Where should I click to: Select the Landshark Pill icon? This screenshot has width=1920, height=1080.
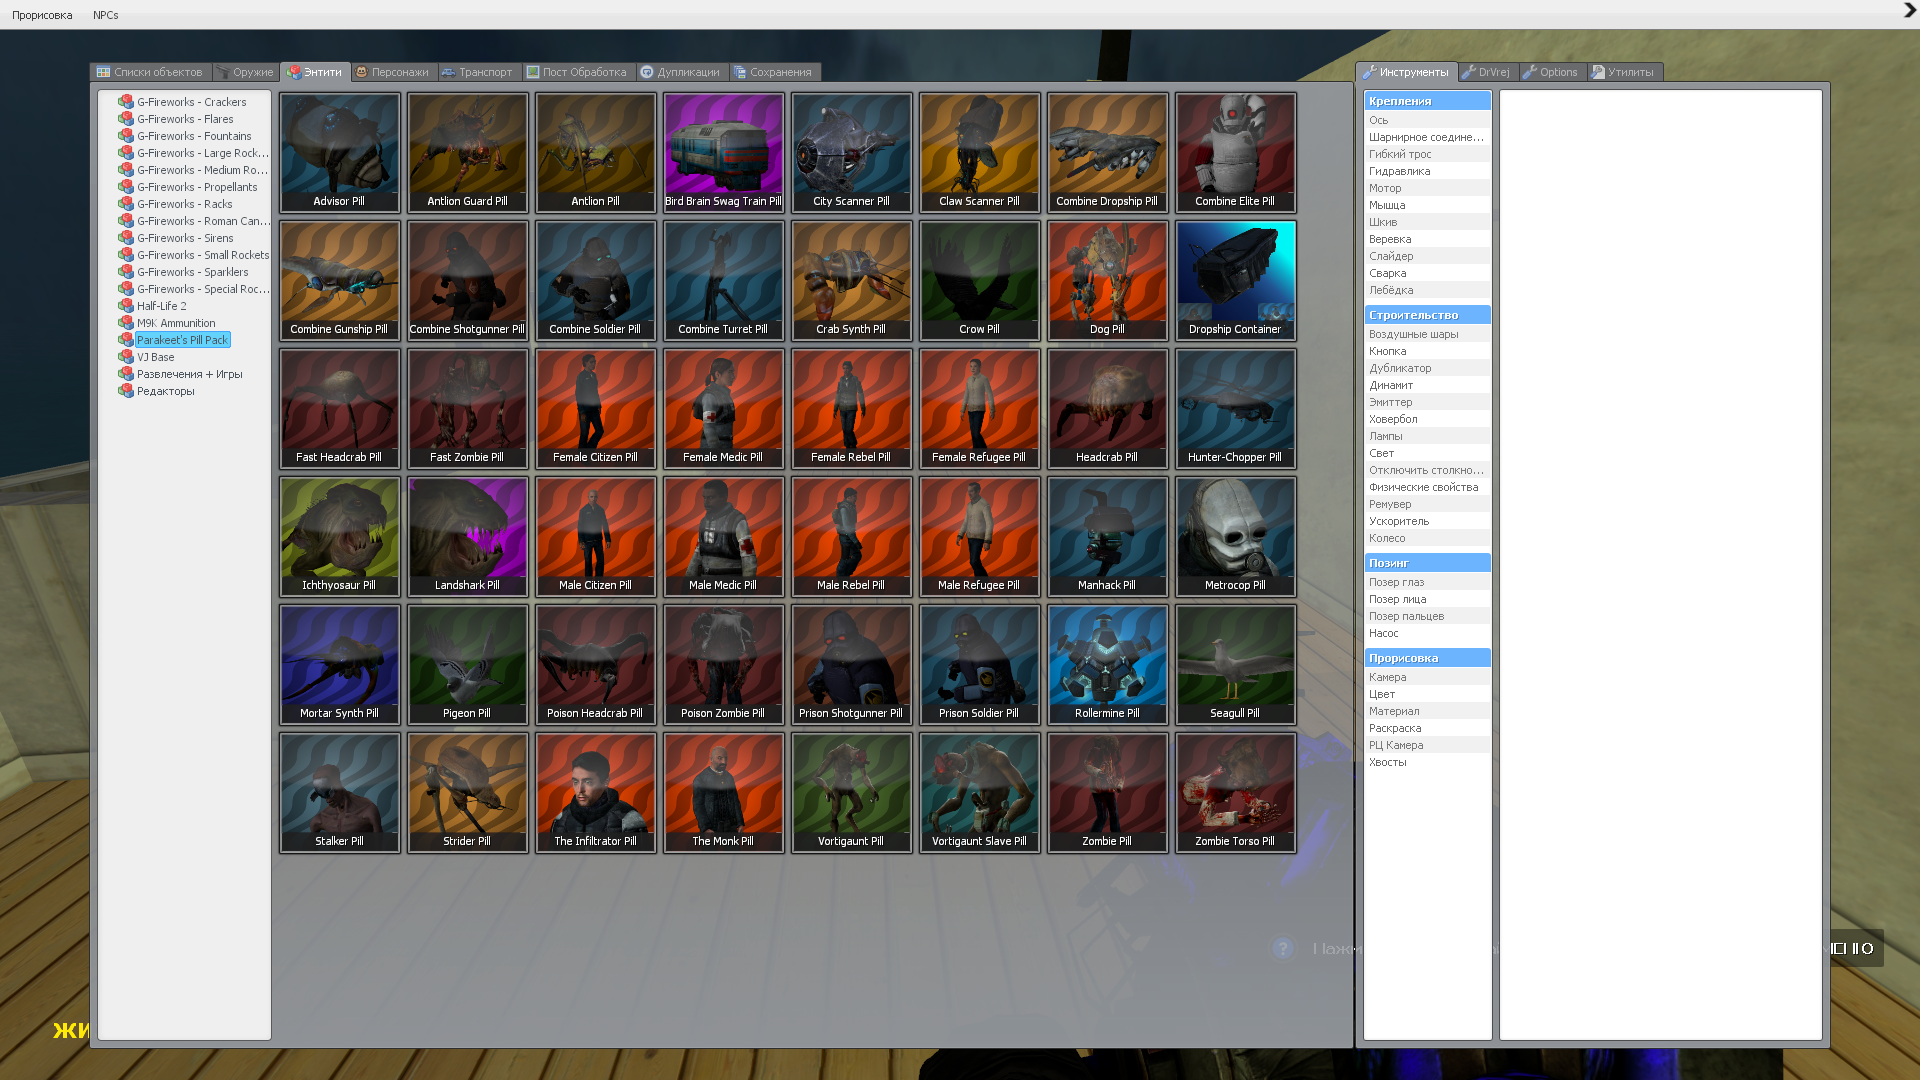click(468, 536)
